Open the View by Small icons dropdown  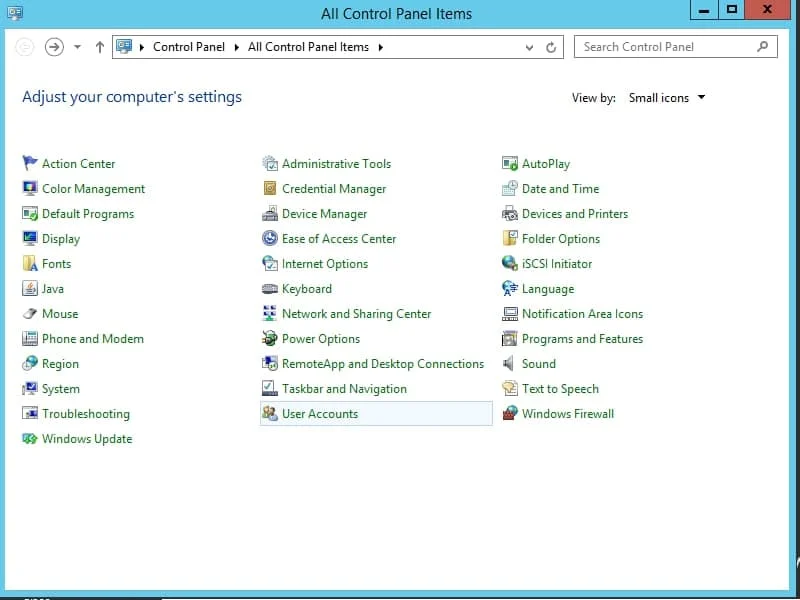(667, 97)
